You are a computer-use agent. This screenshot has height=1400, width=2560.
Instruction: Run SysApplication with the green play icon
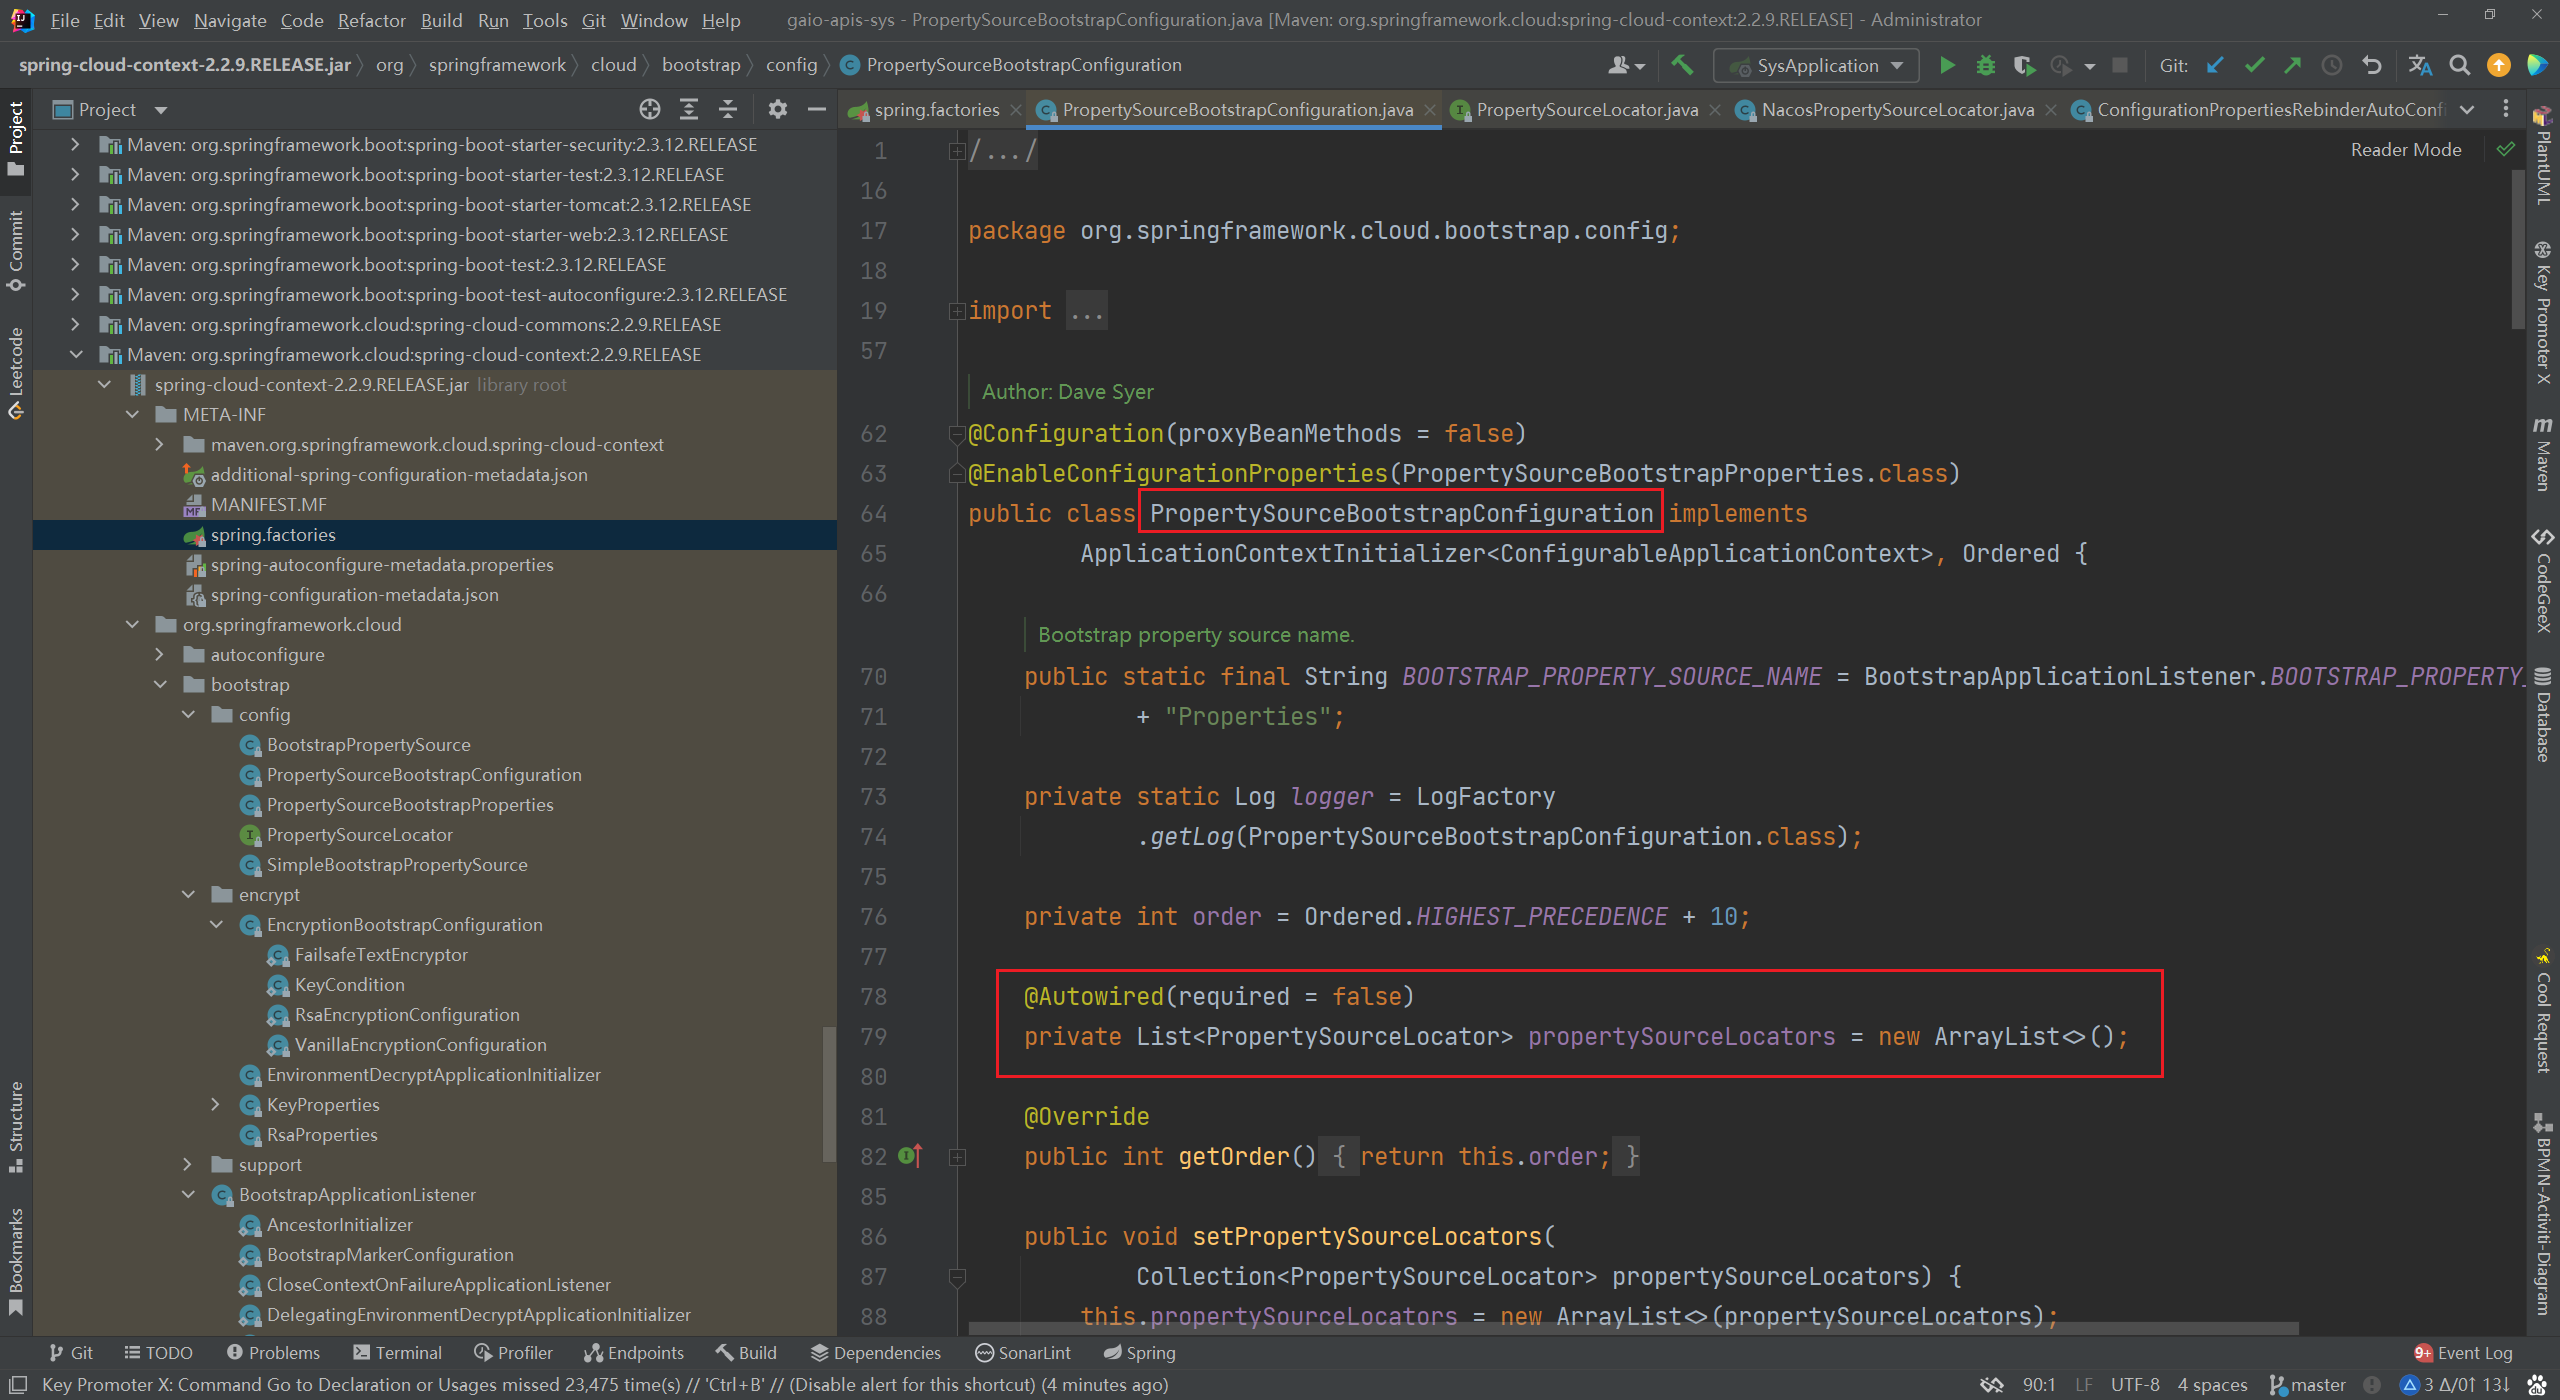pyautogui.click(x=1947, y=65)
